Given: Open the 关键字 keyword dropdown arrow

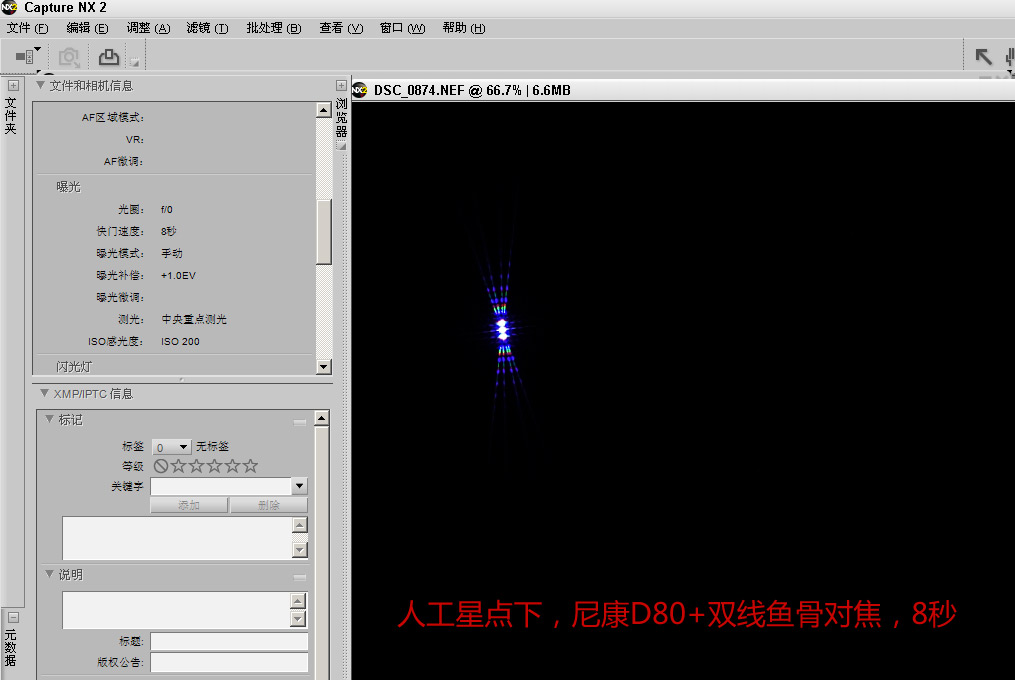Looking at the screenshot, I should point(299,486).
